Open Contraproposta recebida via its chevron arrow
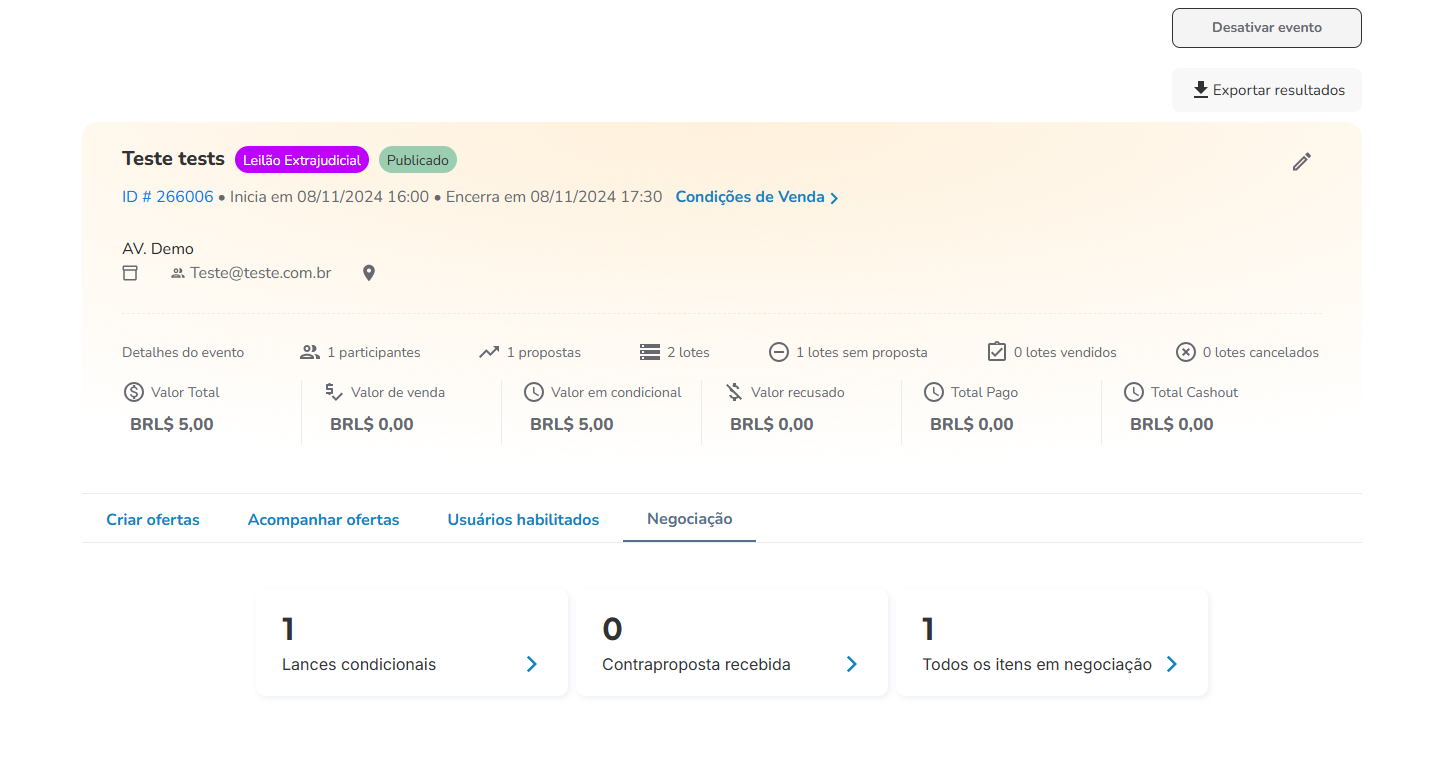This screenshot has height=760, width=1432. pyautogui.click(x=852, y=664)
